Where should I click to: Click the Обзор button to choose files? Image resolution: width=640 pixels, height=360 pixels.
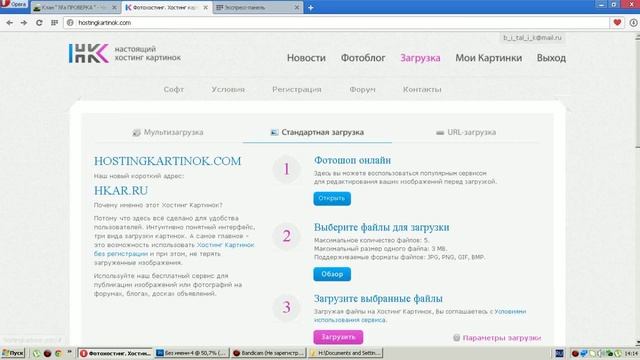(332, 274)
